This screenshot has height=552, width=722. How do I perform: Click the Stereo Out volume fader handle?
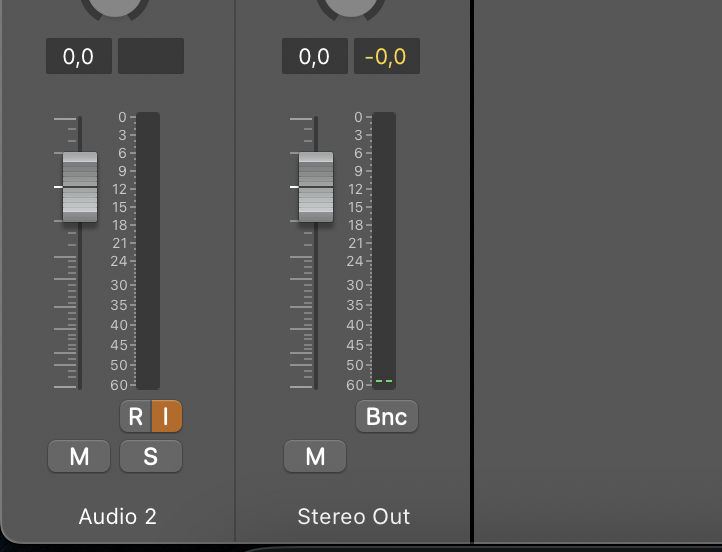316,187
